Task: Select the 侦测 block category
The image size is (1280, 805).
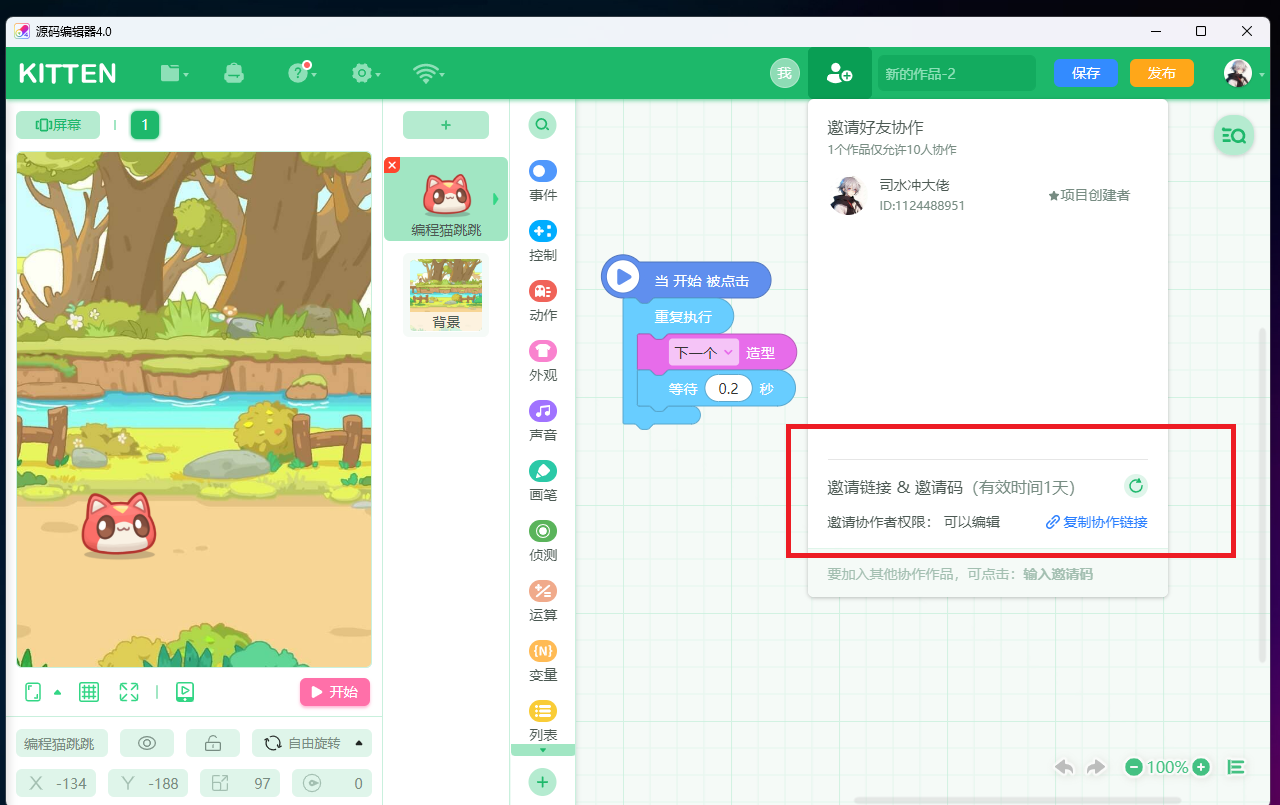Action: coord(543,541)
